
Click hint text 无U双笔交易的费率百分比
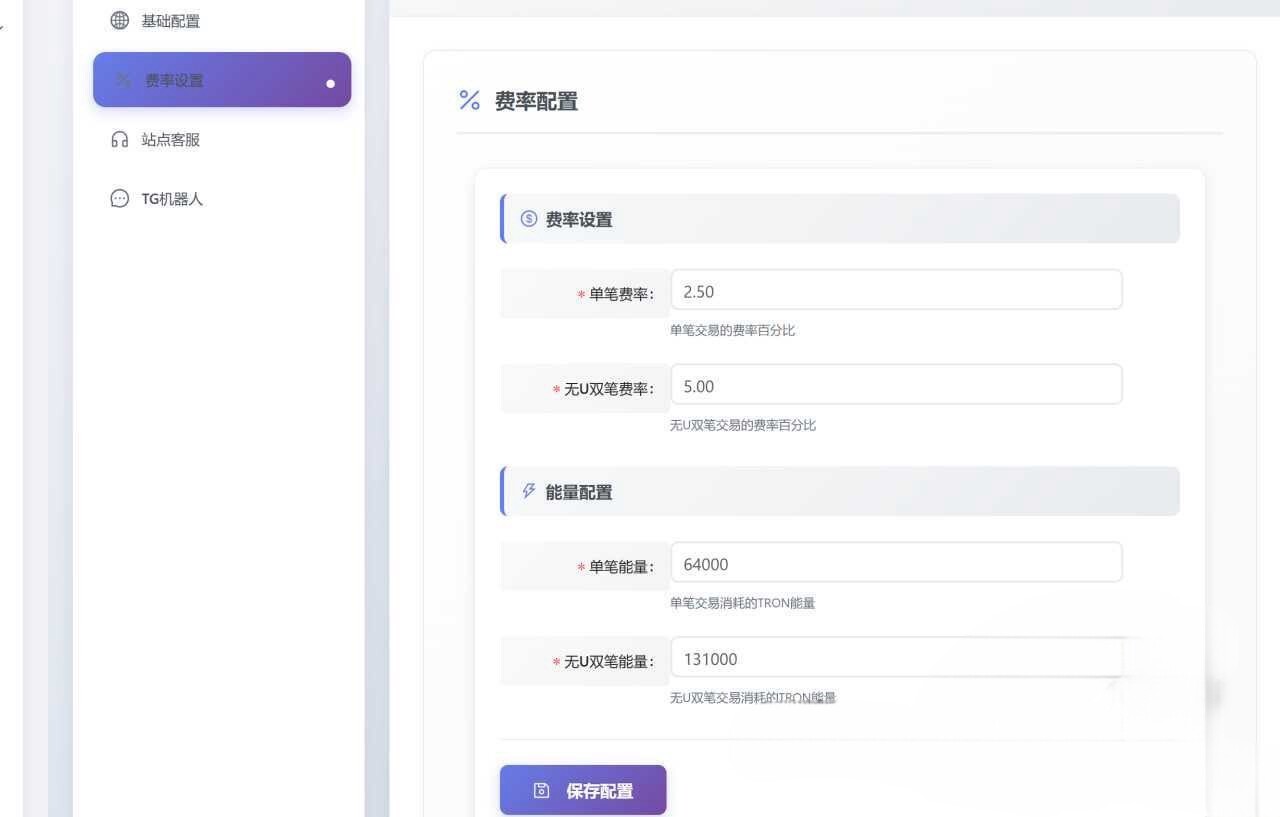coord(743,425)
